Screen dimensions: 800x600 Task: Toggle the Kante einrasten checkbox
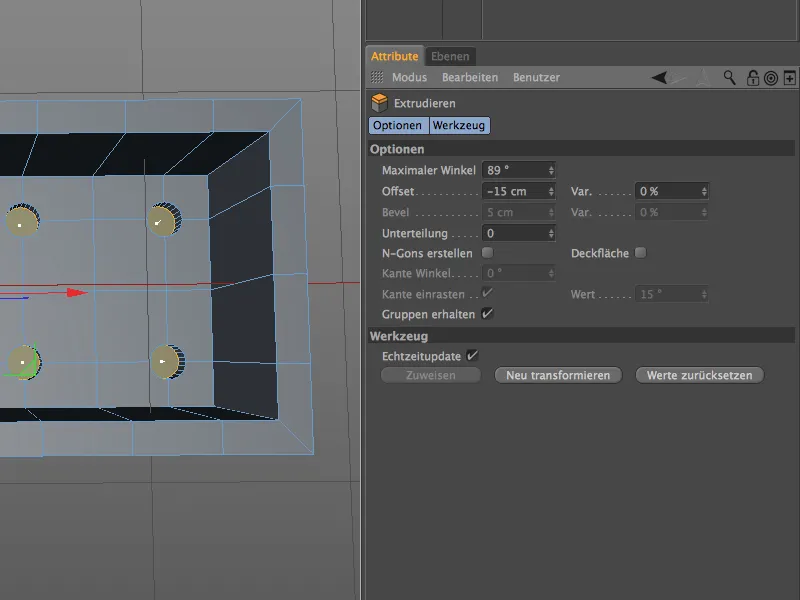[x=487, y=293]
